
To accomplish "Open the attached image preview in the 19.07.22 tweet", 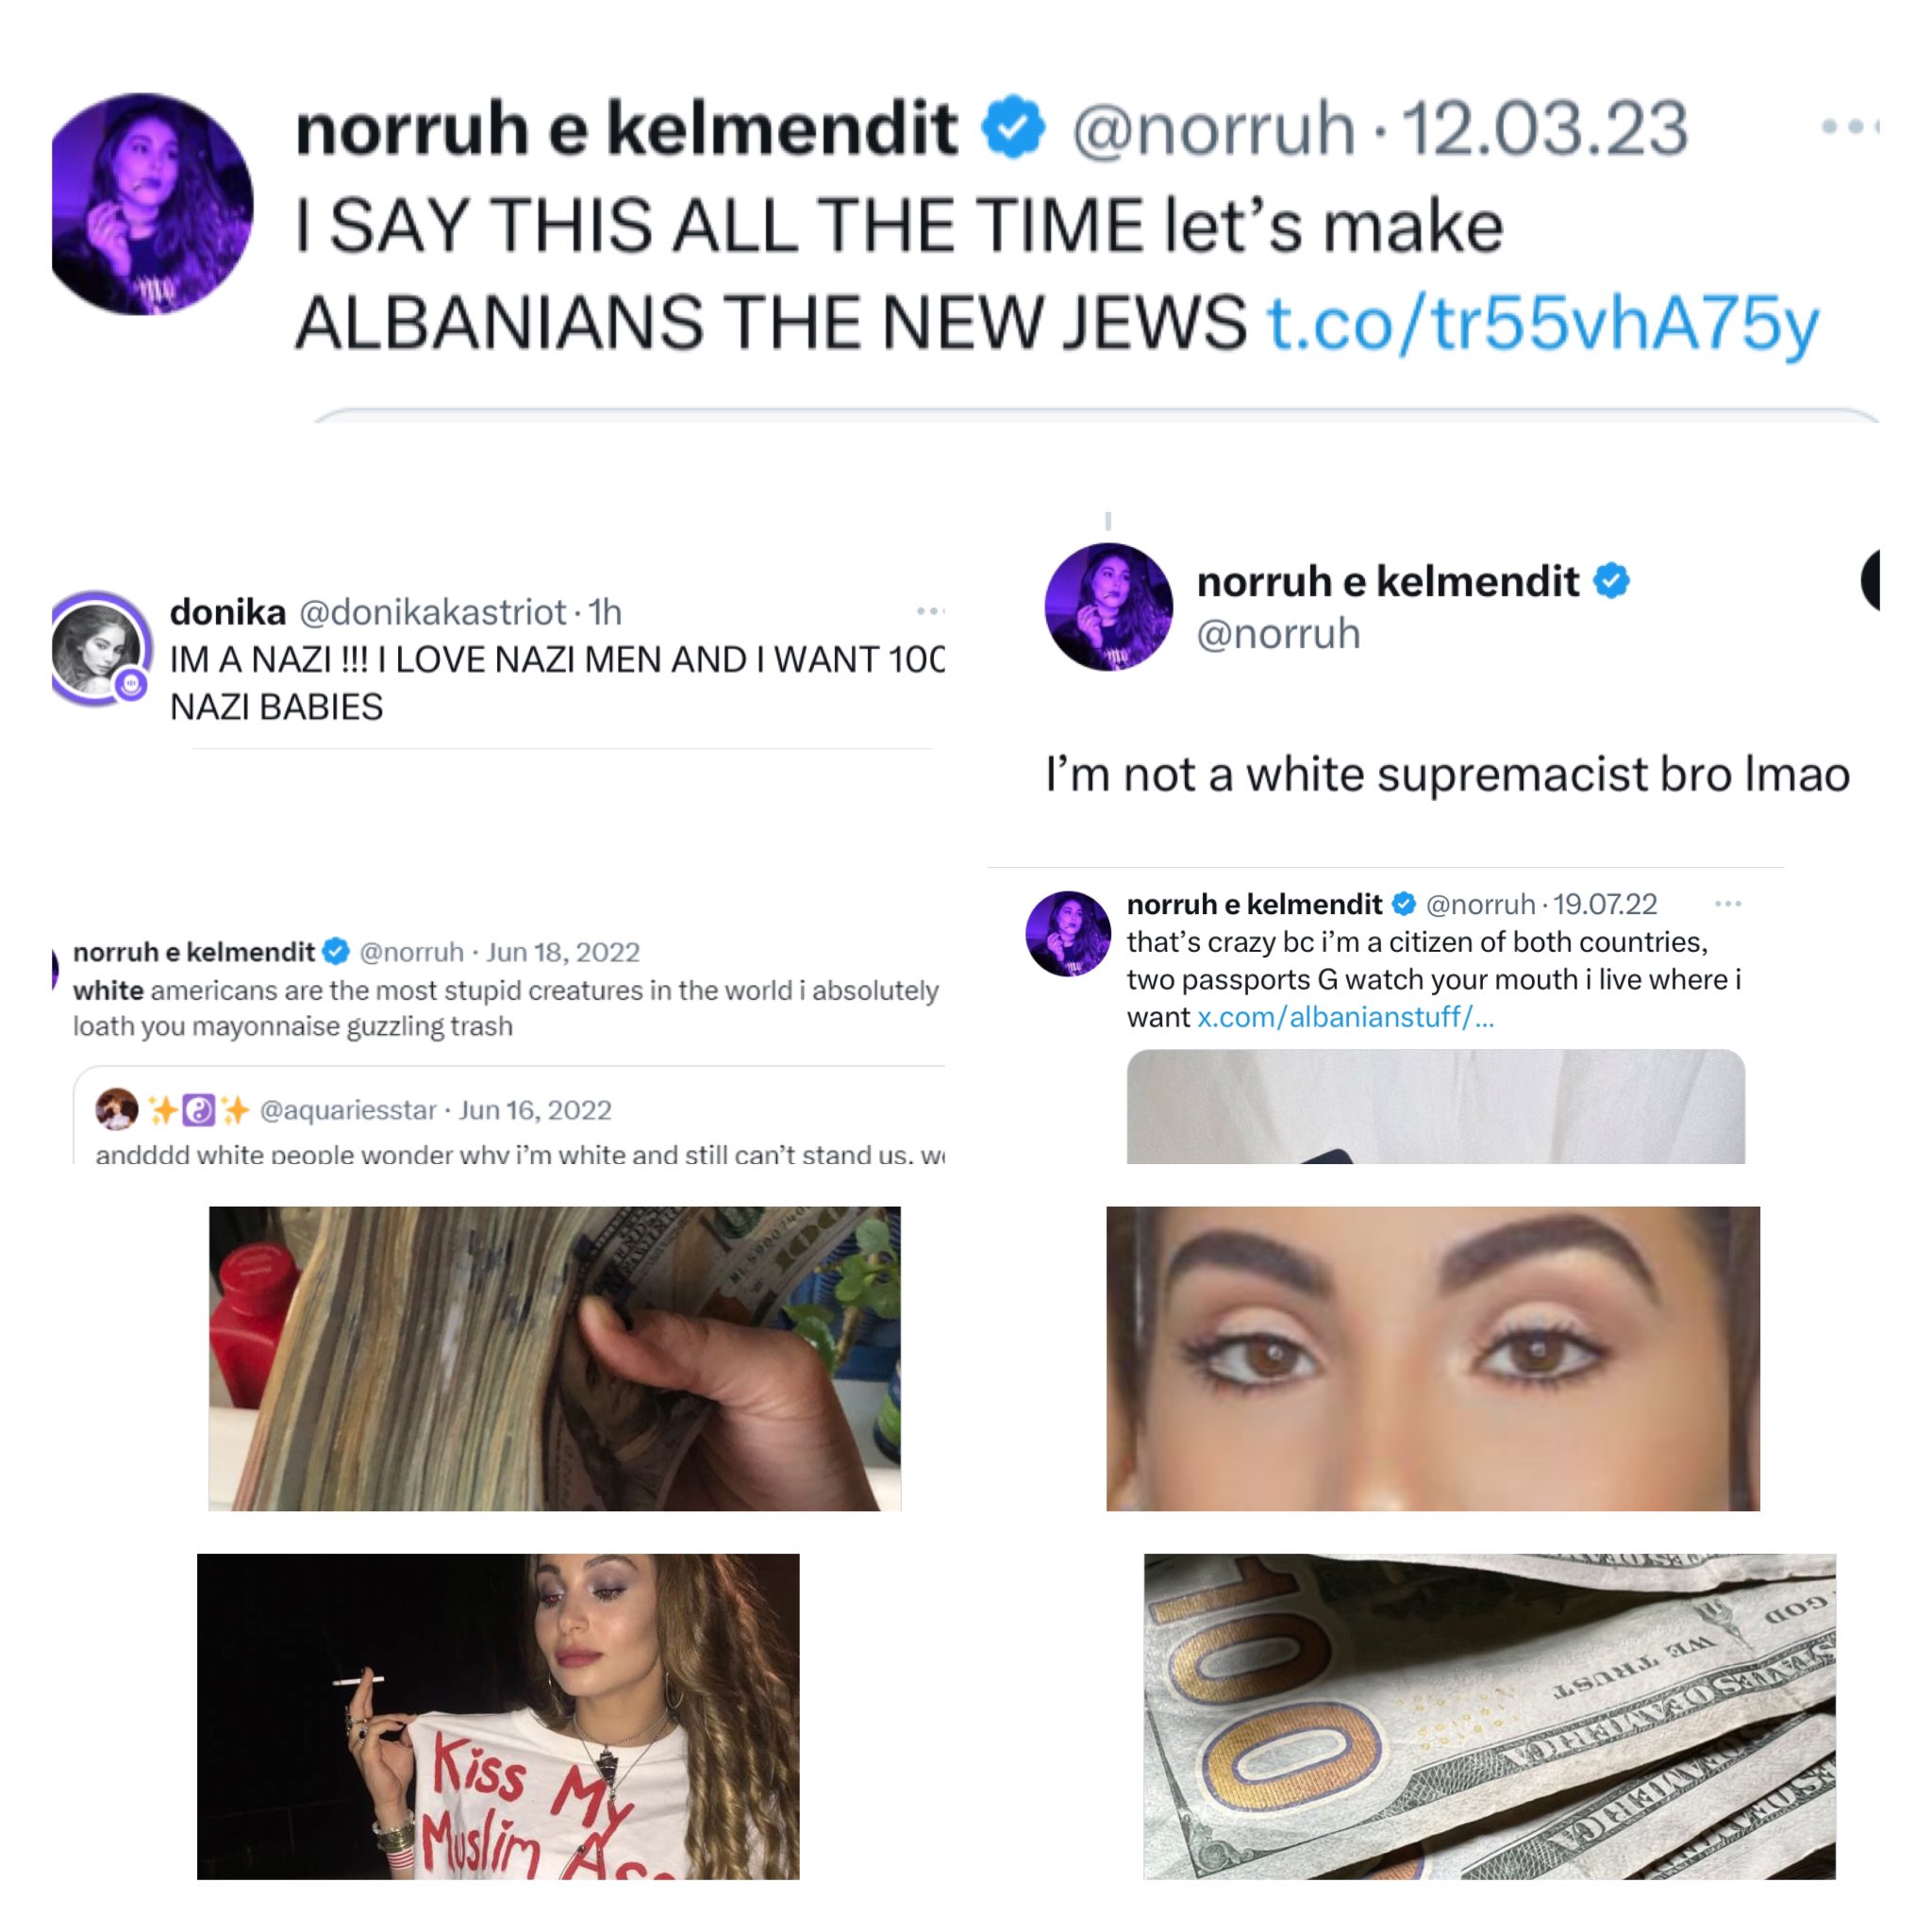I will 1436,1106.
